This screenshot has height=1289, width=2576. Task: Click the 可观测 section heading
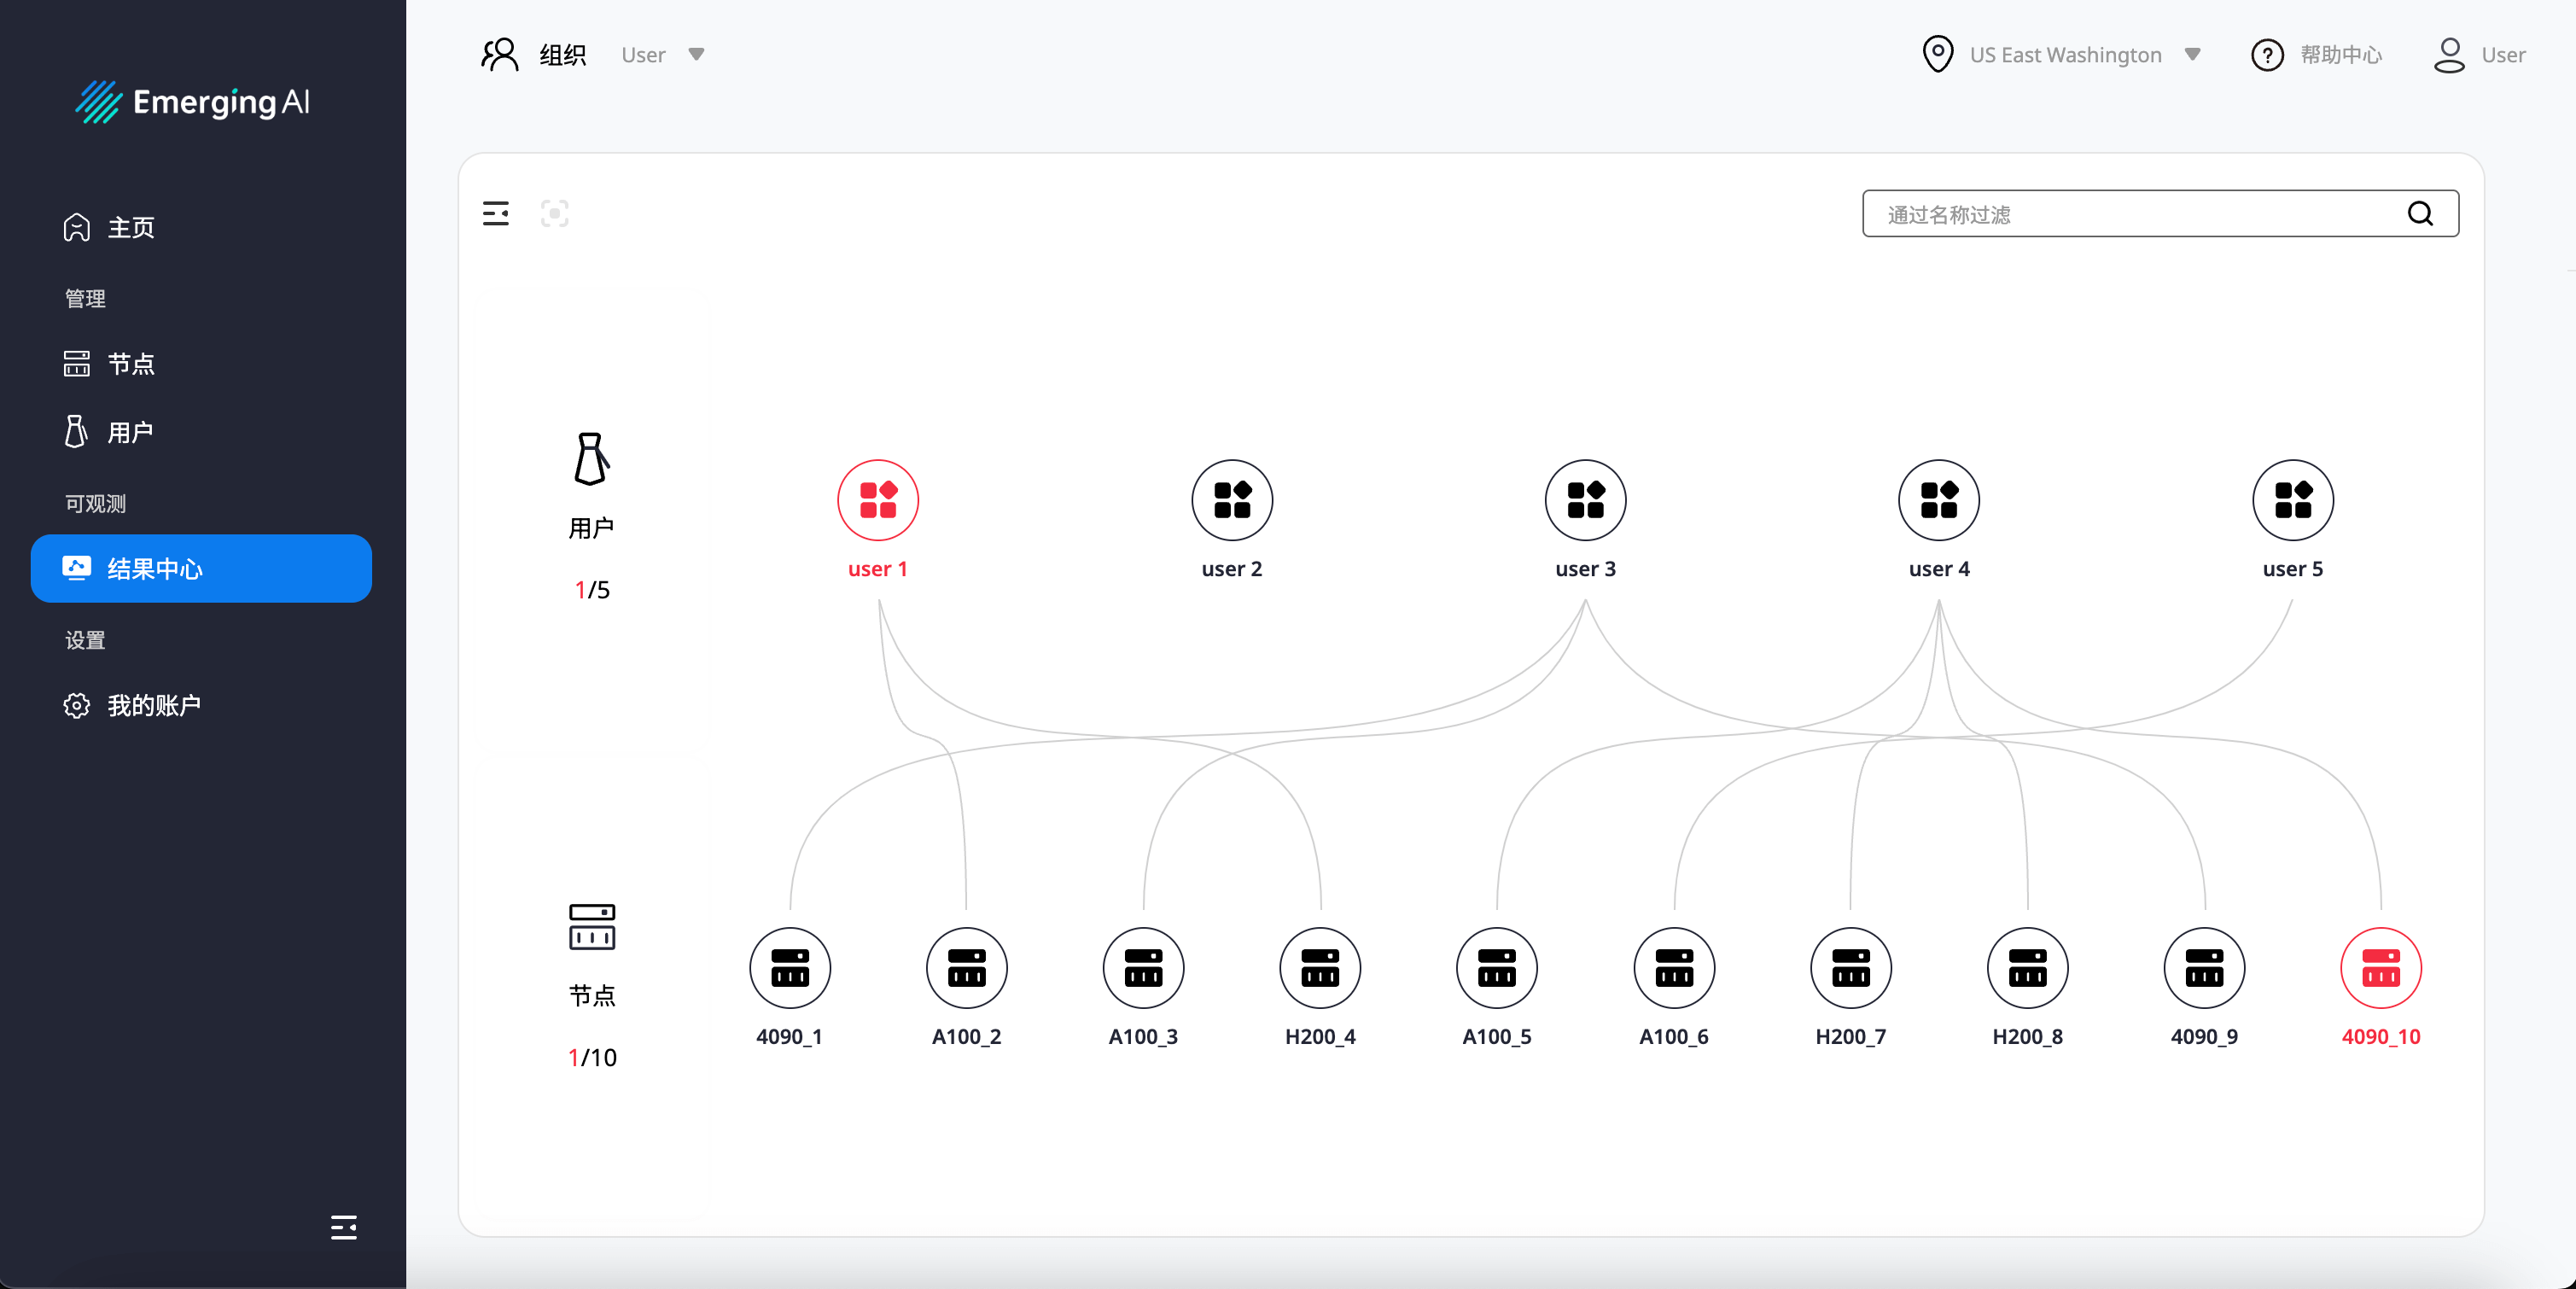coord(95,503)
